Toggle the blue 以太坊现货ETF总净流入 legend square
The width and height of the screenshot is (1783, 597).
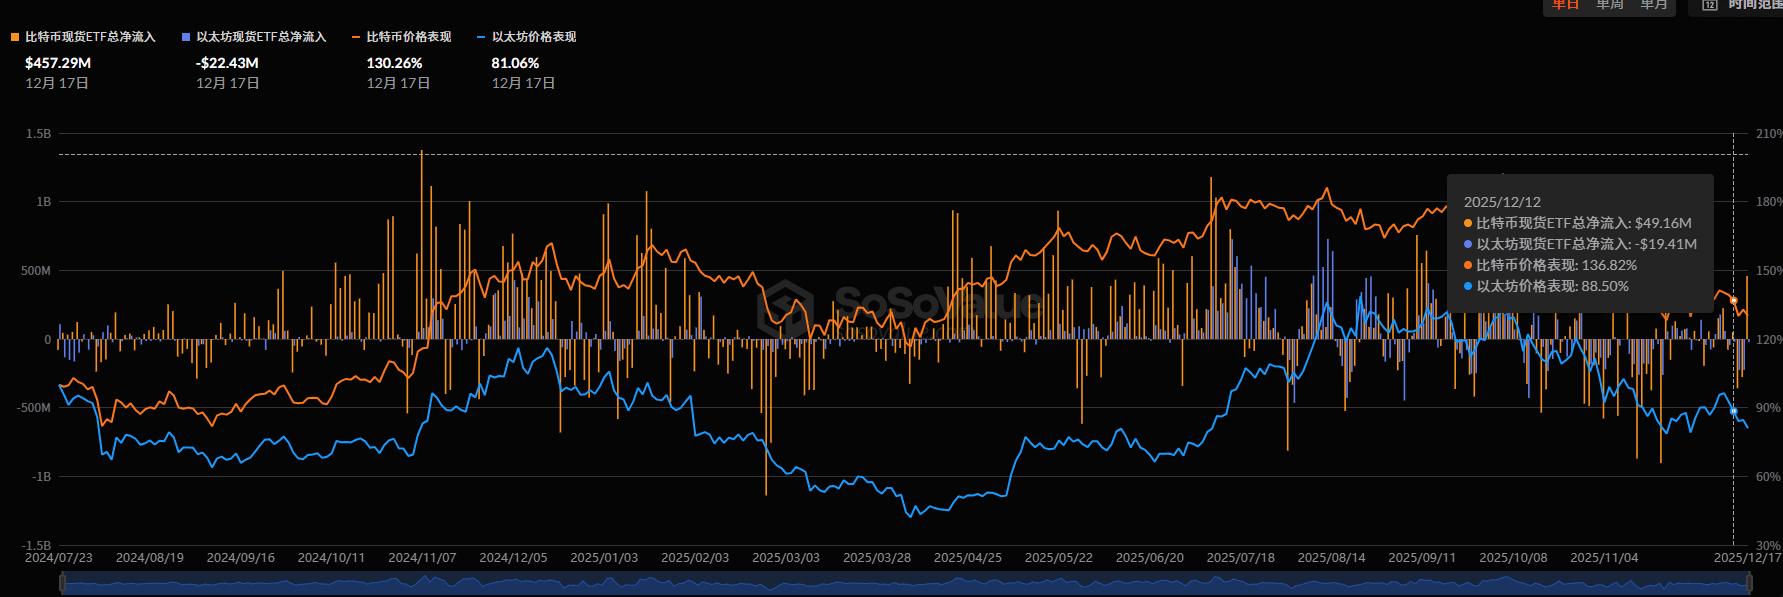(186, 37)
